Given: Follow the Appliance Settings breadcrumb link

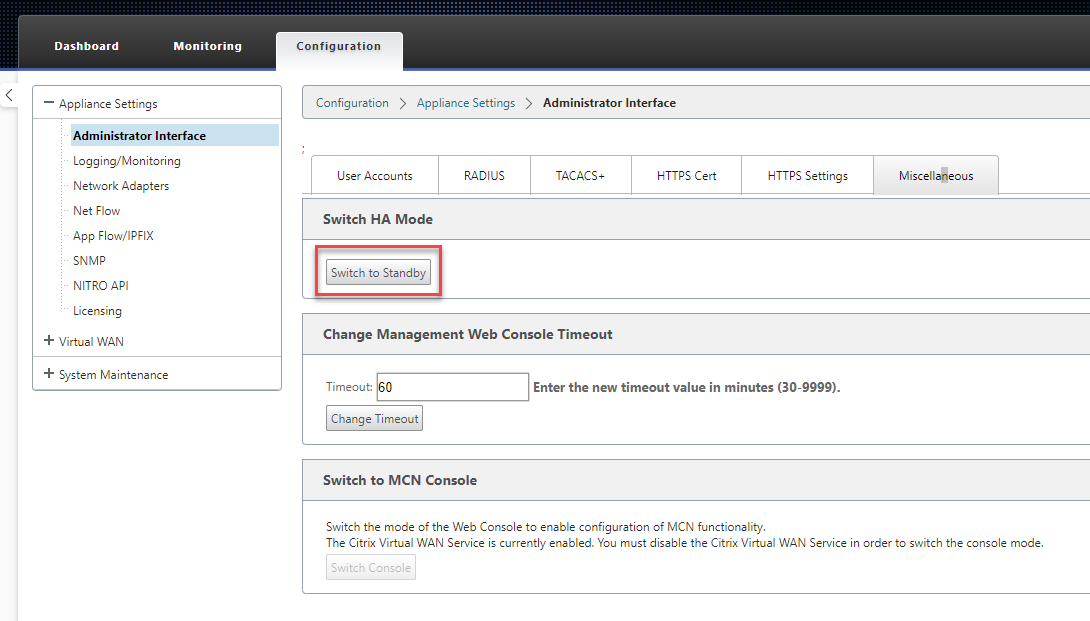Looking at the screenshot, I should 466,103.
